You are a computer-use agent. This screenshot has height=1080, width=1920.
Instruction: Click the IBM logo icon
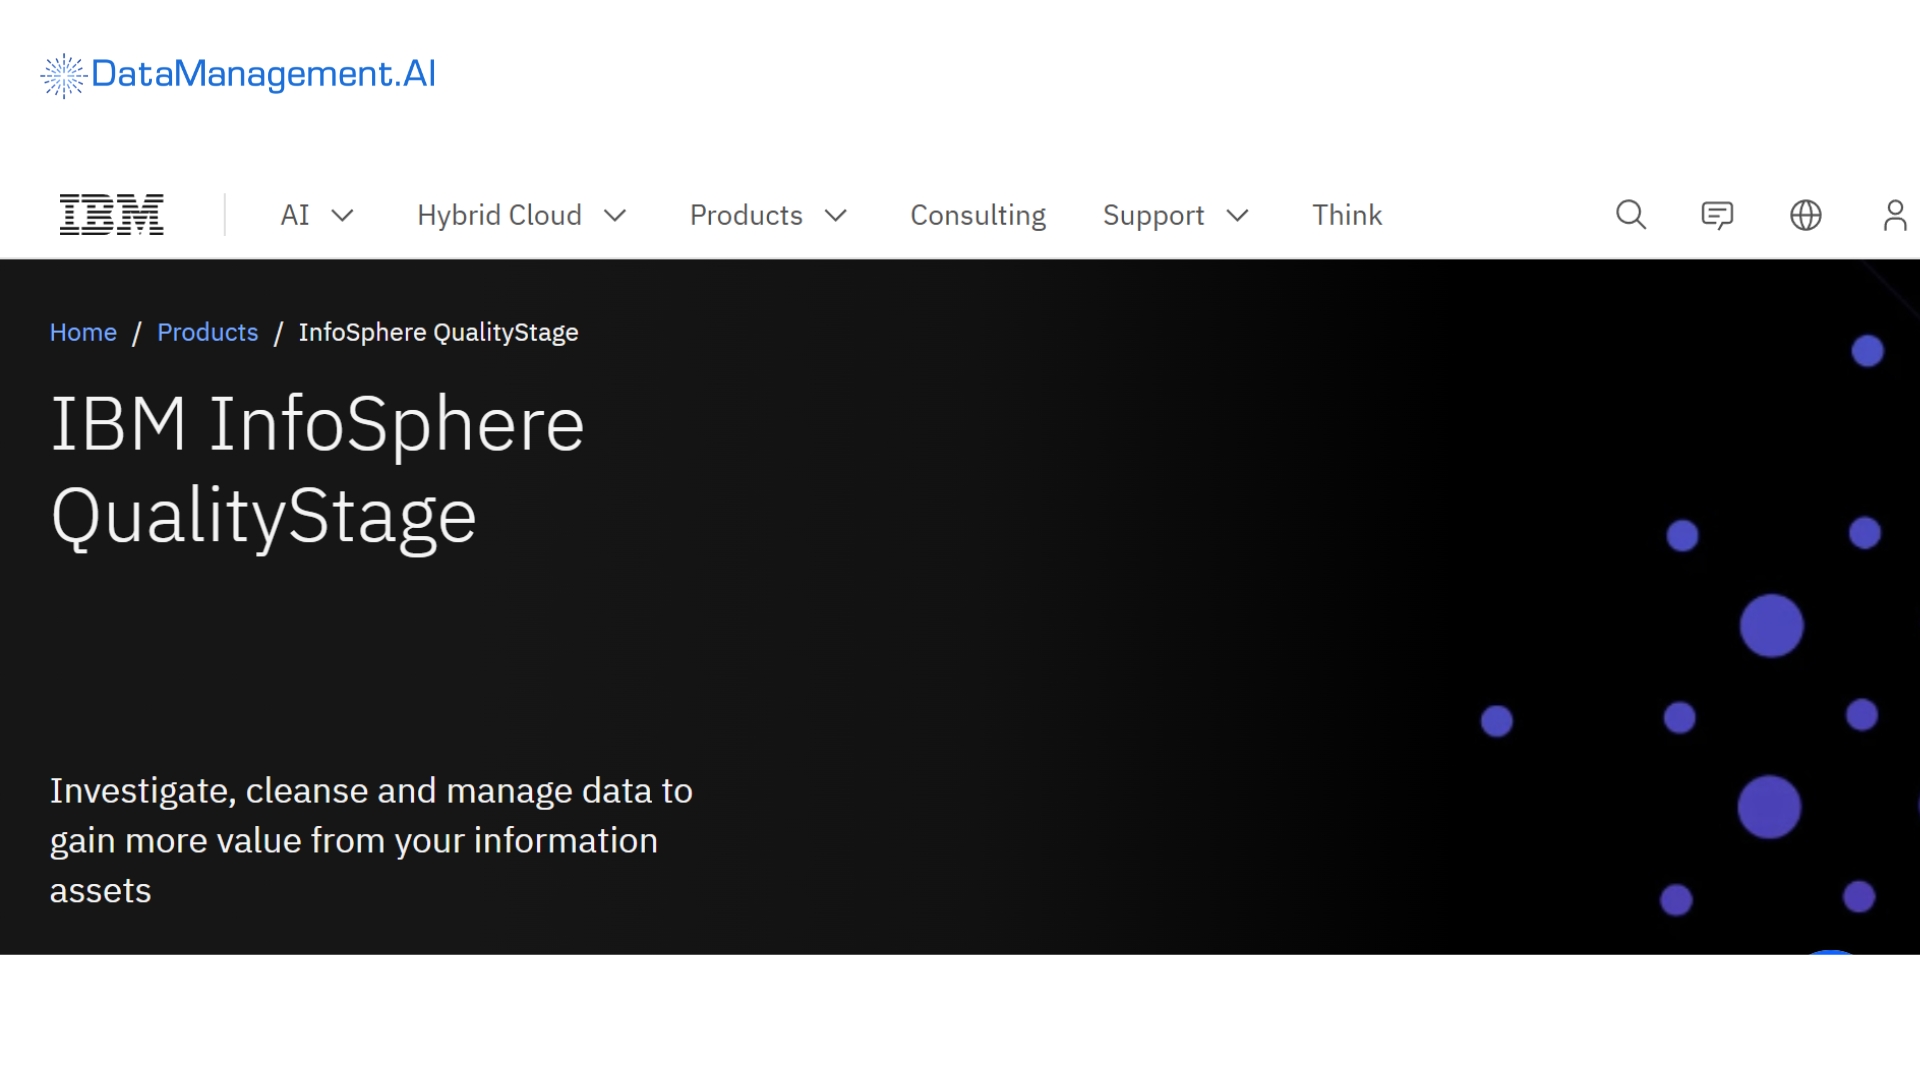(111, 215)
